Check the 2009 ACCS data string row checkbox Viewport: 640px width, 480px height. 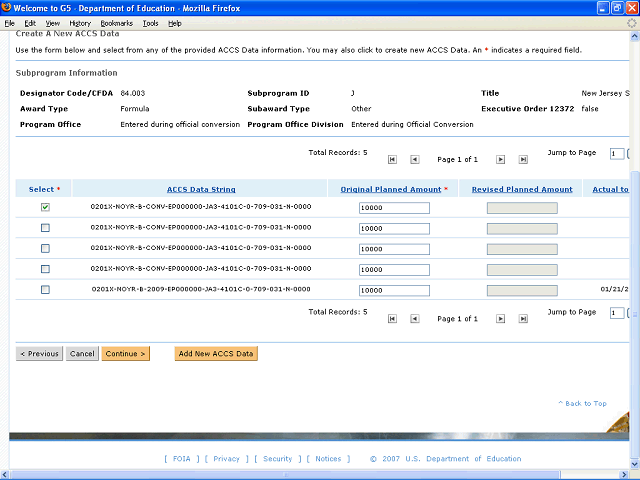(45, 289)
